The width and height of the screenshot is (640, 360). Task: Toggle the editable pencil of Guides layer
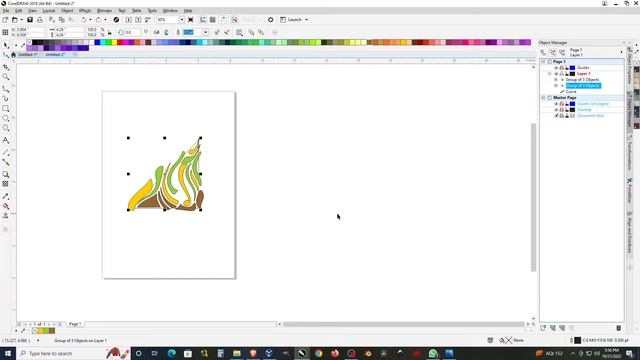(567, 68)
